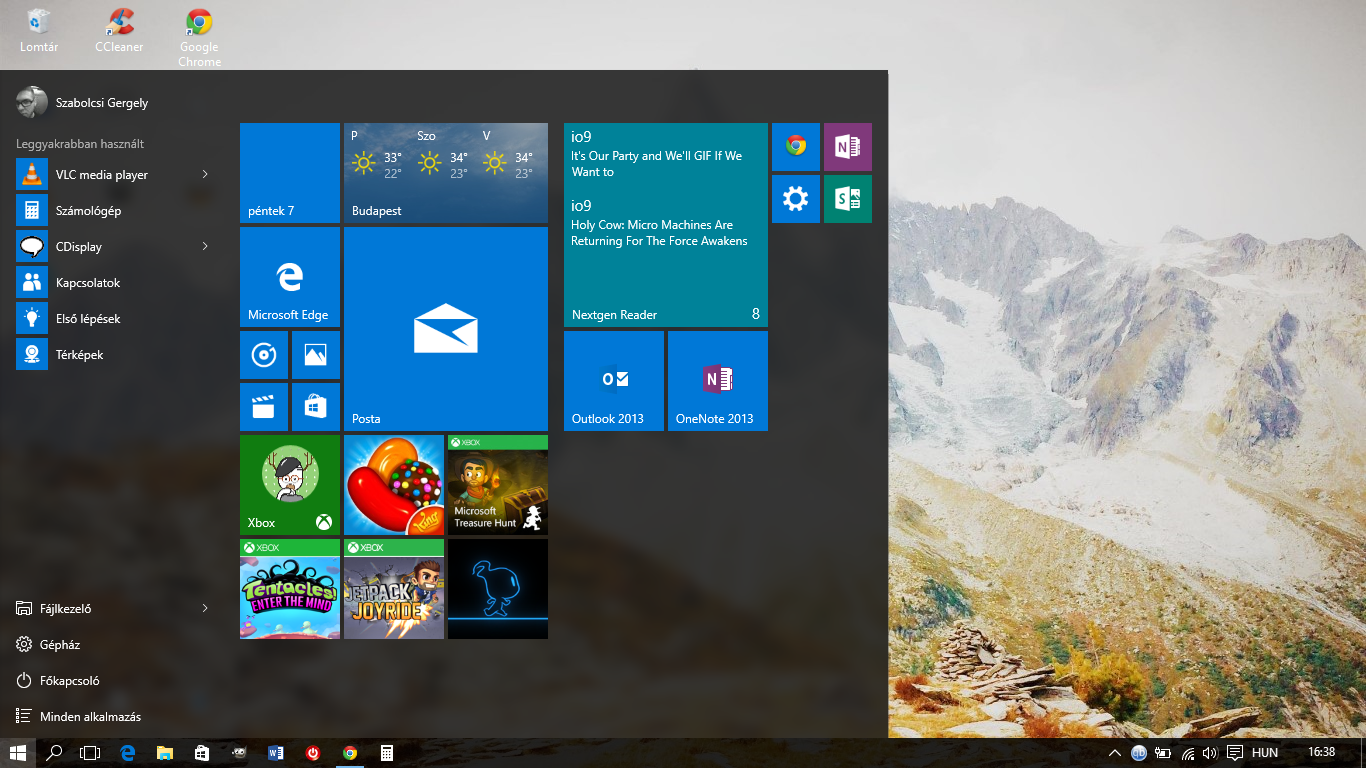The width and height of the screenshot is (1366, 768).
Task: Open the Nextgen Reader news tile
Action: (666, 225)
